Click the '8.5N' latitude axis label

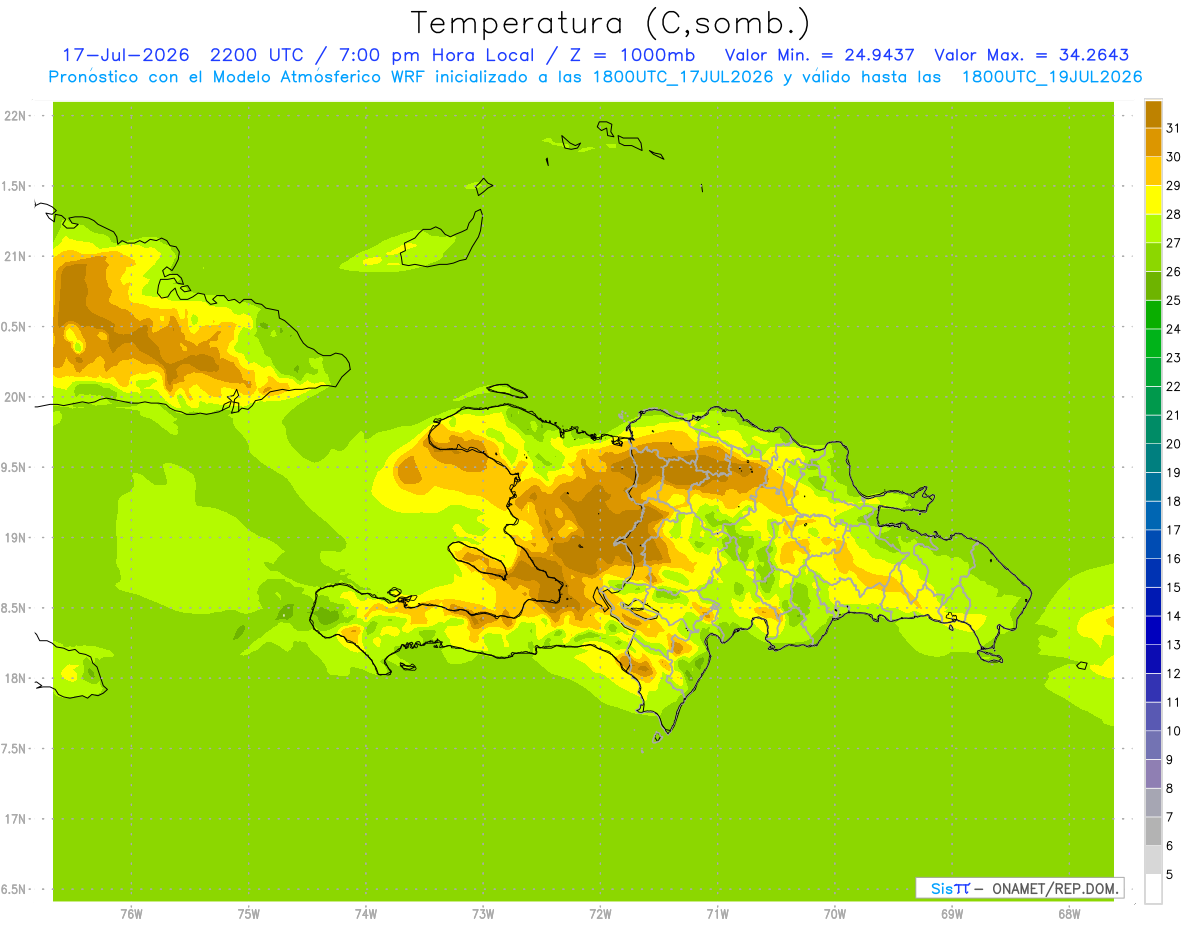click(14, 608)
